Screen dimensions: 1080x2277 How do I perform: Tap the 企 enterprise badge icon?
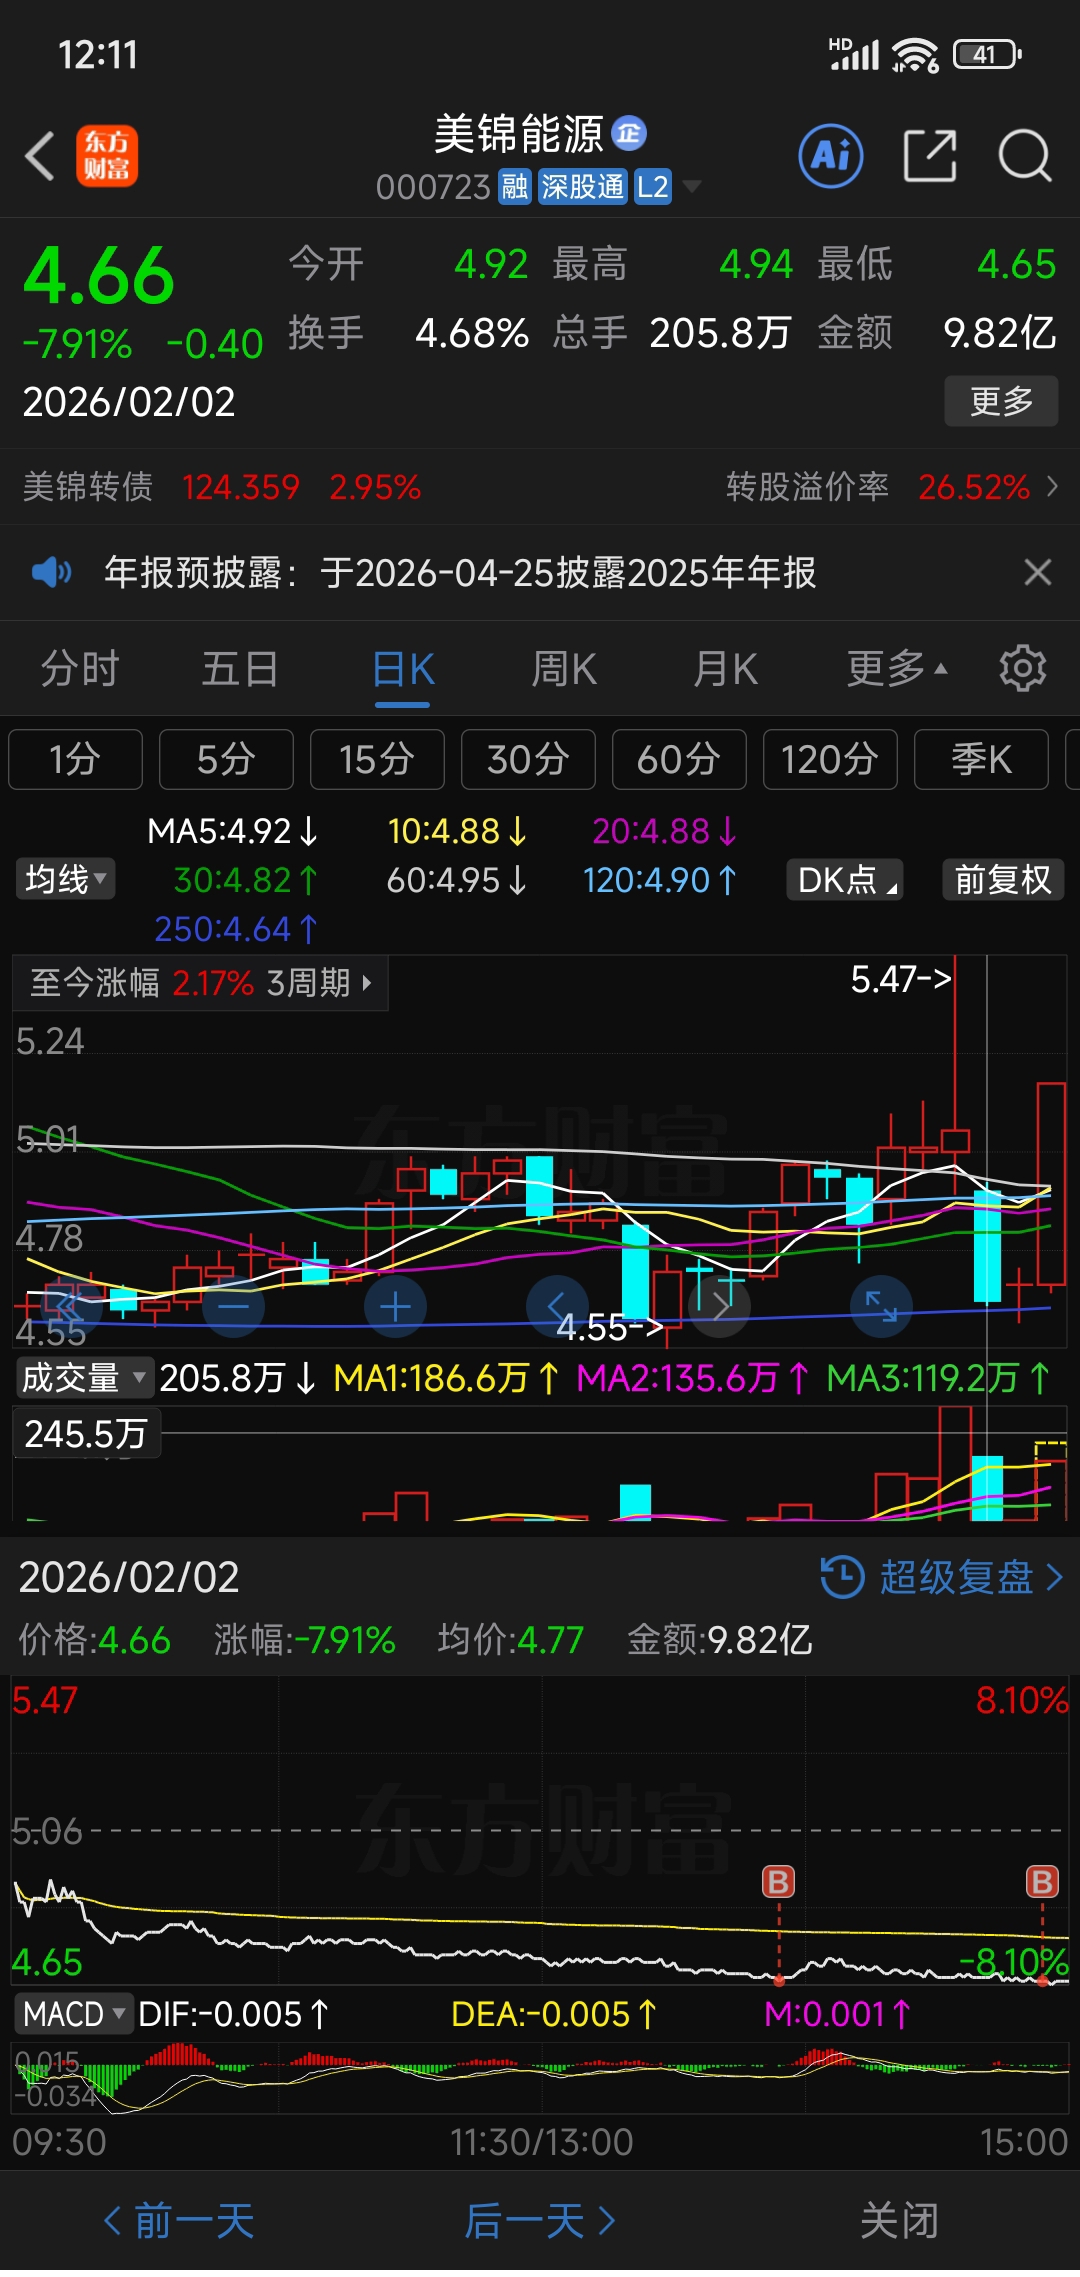(x=629, y=132)
